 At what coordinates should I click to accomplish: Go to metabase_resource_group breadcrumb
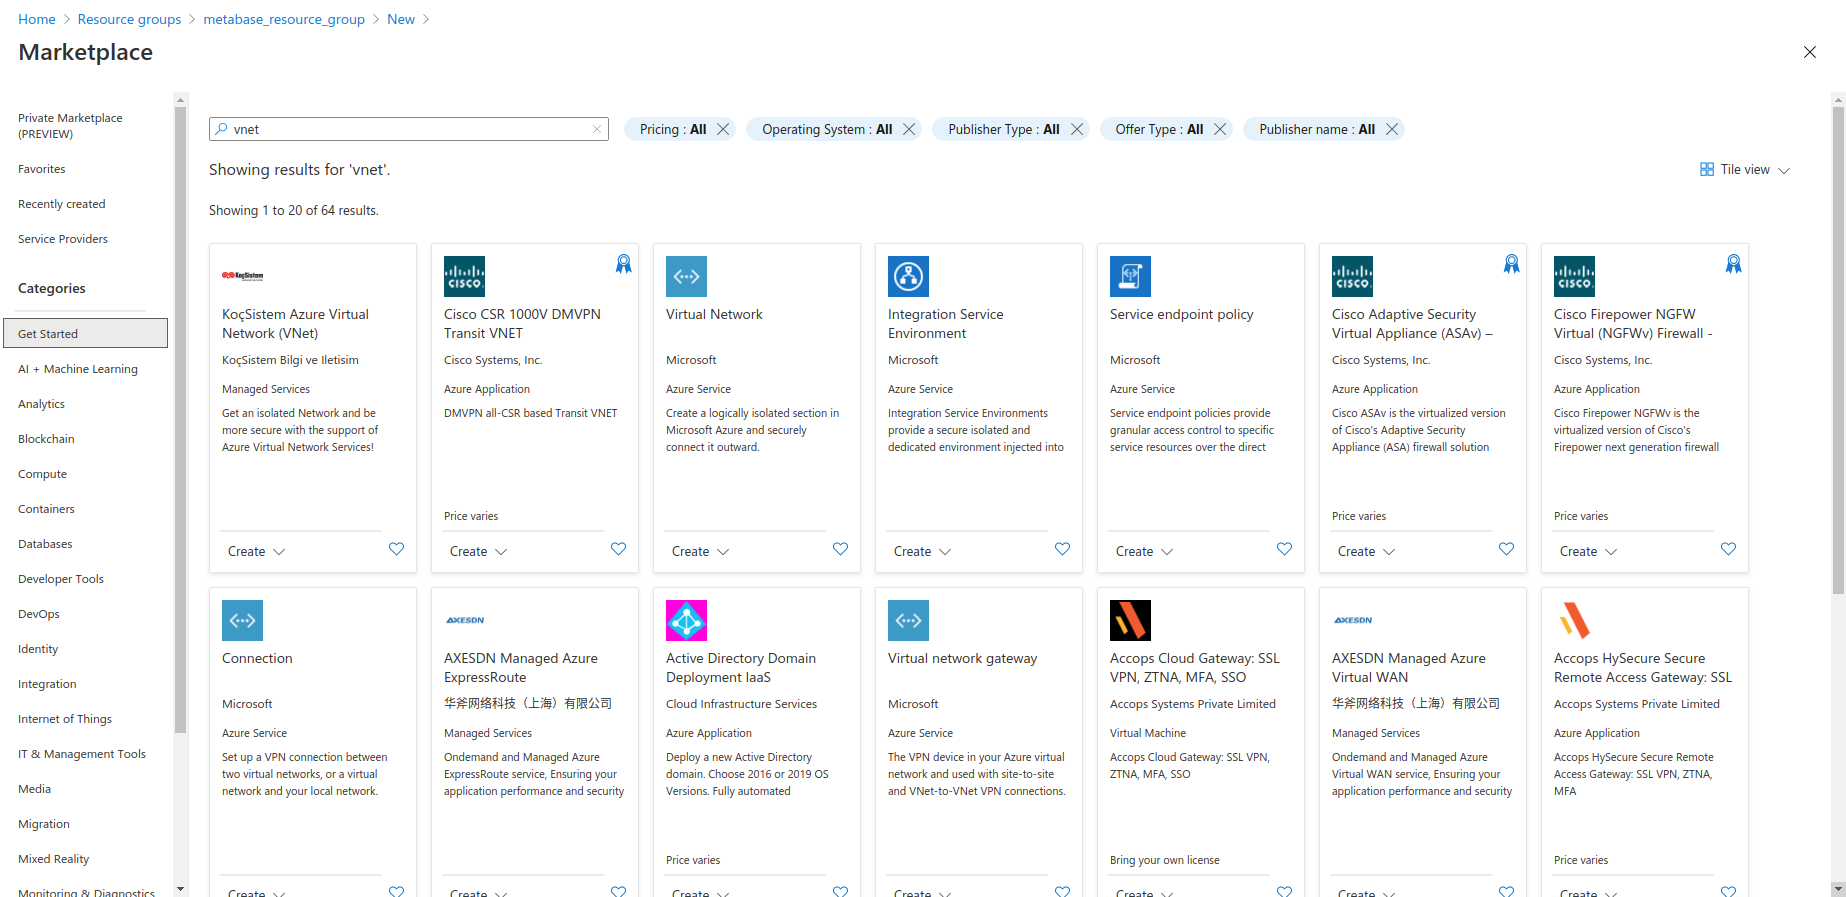284,19
